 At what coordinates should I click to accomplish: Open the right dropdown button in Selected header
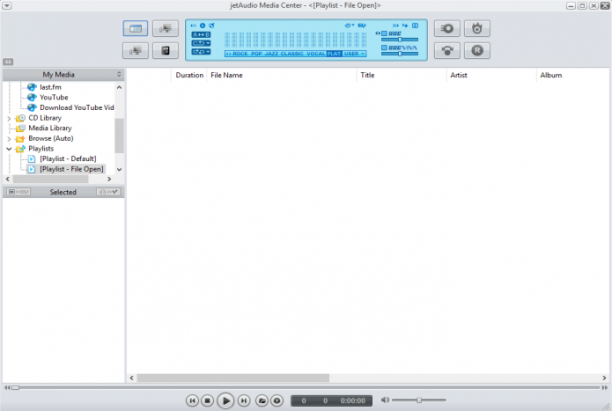click(x=108, y=192)
